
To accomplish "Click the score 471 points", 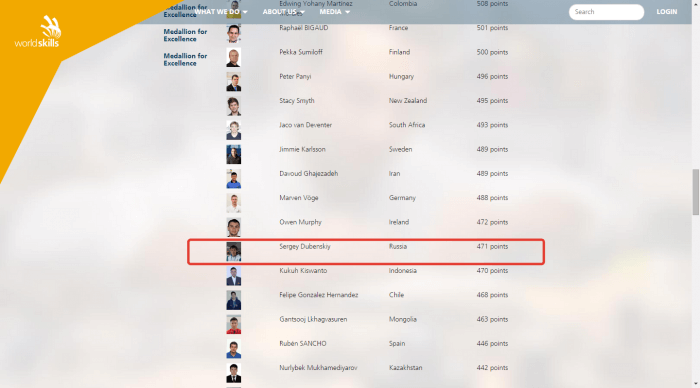I will click(x=492, y=246).
